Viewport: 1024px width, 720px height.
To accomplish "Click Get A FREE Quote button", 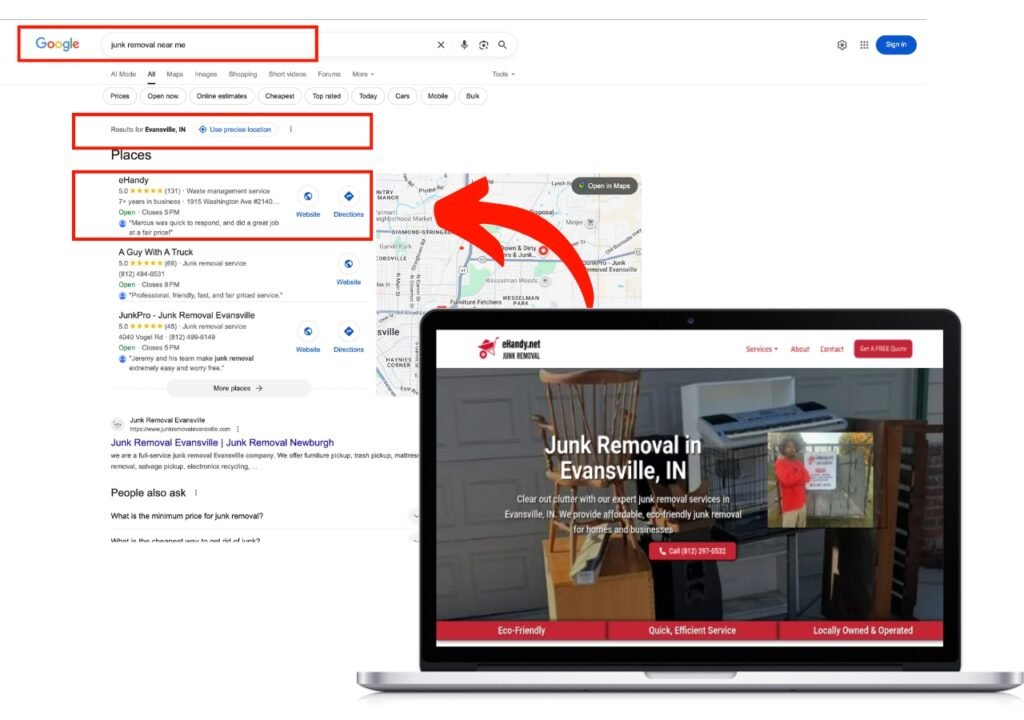I will click(883, 349).
